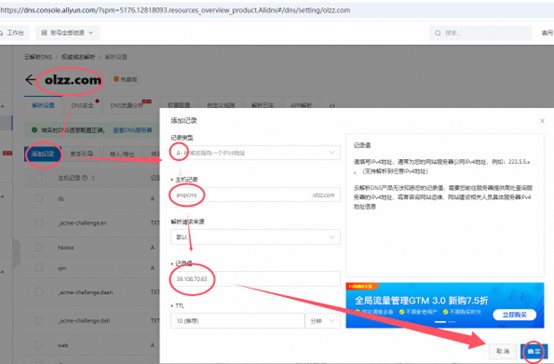The width and height of the screenshot is (554, 364).
Task: Switch to the 自定义线路 tab
Action: [x=221, y=105]
